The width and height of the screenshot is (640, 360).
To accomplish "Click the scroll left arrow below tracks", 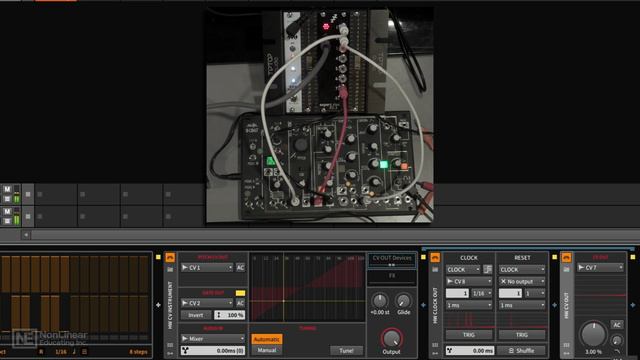I will (x=26, y=235).
